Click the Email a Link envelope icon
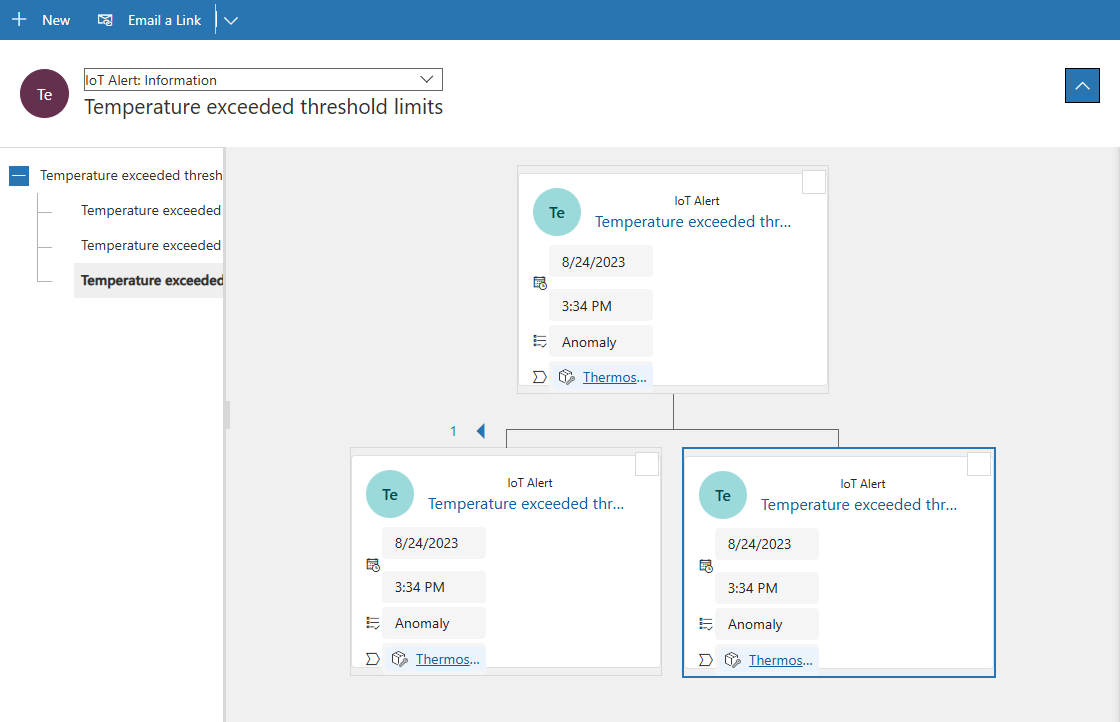The width and height of the screenshot is (1120, 722). 105,20
